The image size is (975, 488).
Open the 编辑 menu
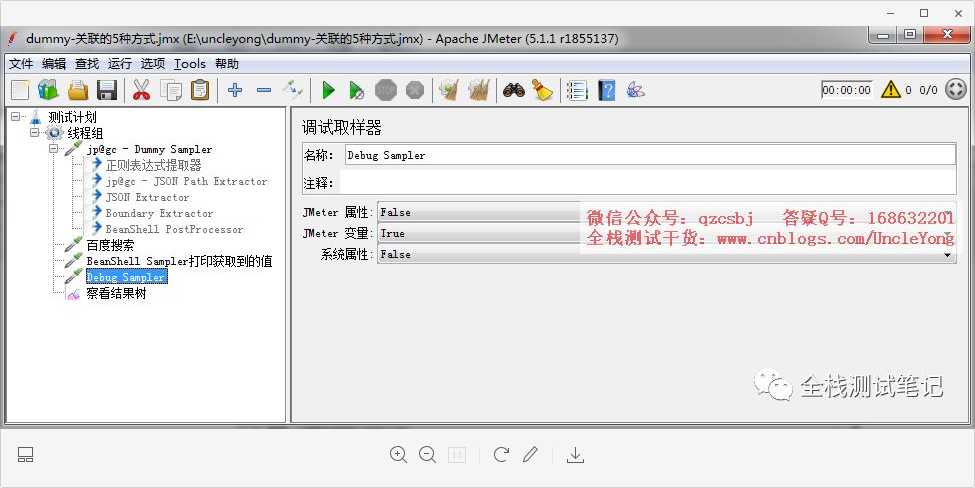(x=54, y=63)
